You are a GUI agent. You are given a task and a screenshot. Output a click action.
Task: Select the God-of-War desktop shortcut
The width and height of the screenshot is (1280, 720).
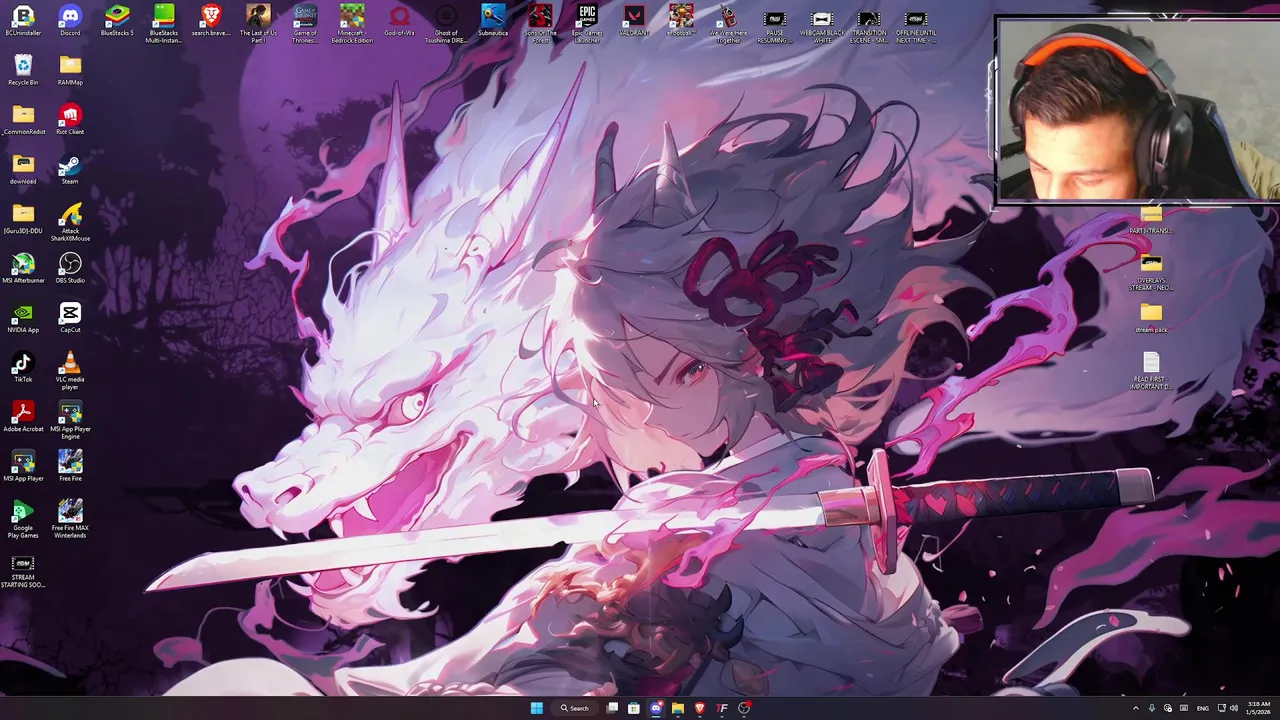coord(399,21)
